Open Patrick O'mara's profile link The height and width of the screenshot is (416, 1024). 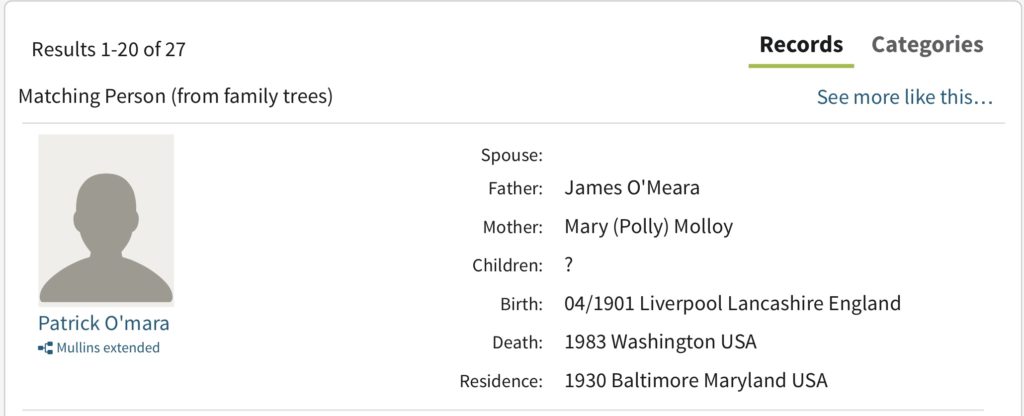tap(104, 323)
